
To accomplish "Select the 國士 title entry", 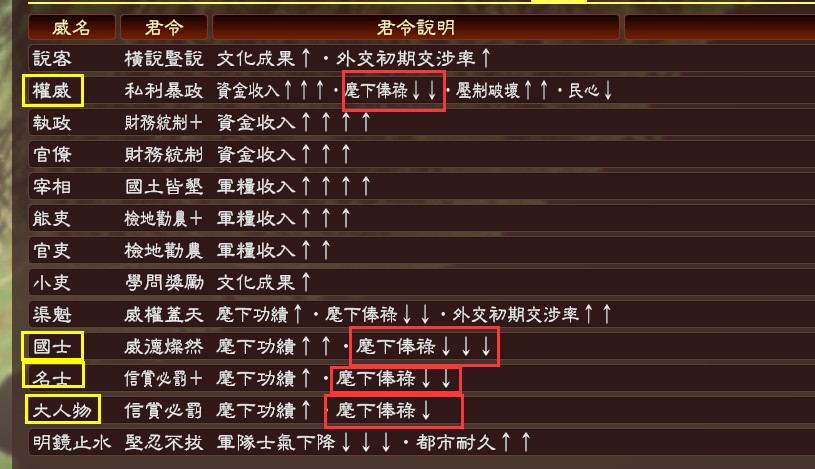I will coord(52,346).
